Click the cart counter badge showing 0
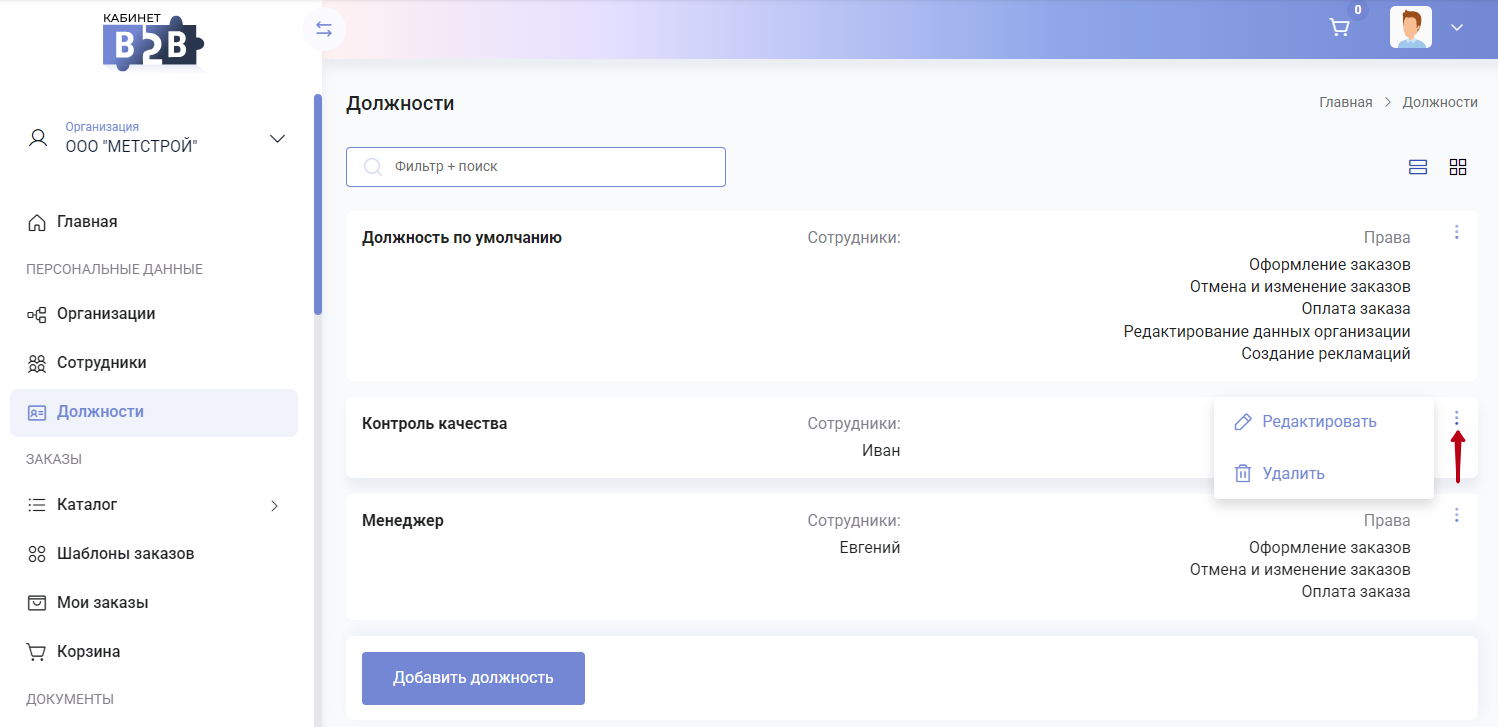The image size is (1498, 727). [1358, 11]
